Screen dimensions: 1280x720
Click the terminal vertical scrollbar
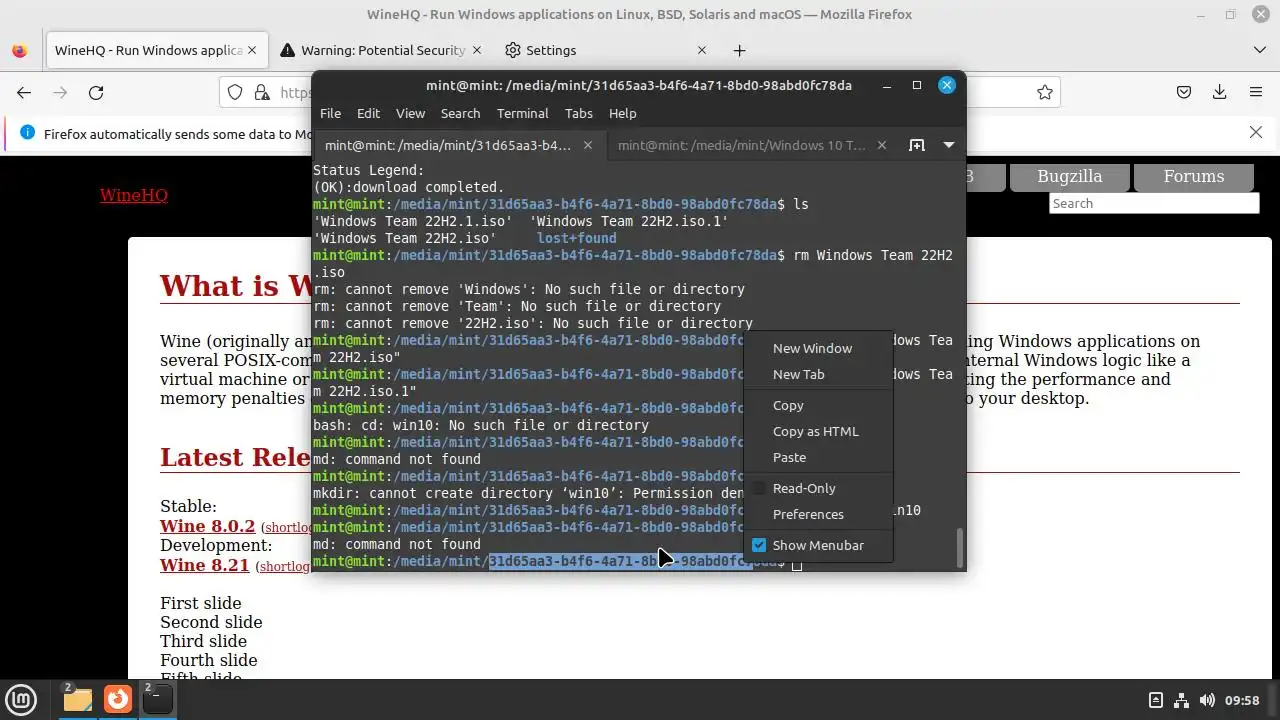[960, 547]
